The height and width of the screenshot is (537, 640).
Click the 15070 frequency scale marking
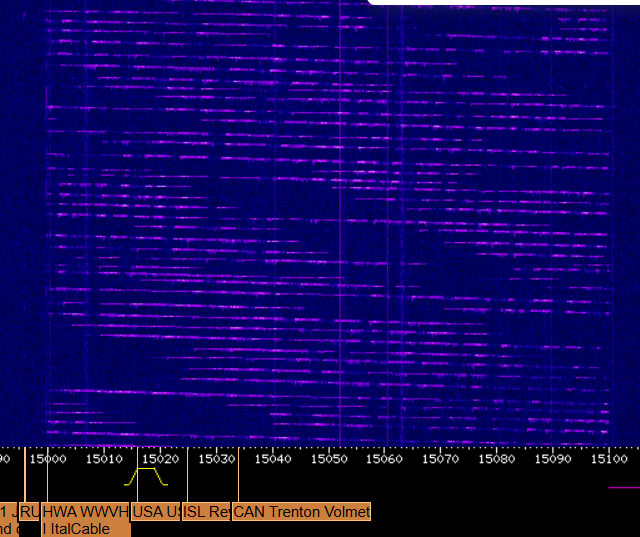pos(441,459)
